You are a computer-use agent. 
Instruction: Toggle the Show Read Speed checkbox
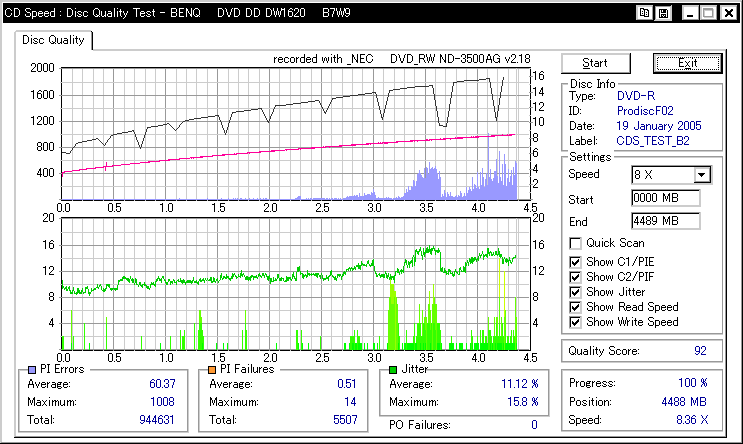click(575, 307)
